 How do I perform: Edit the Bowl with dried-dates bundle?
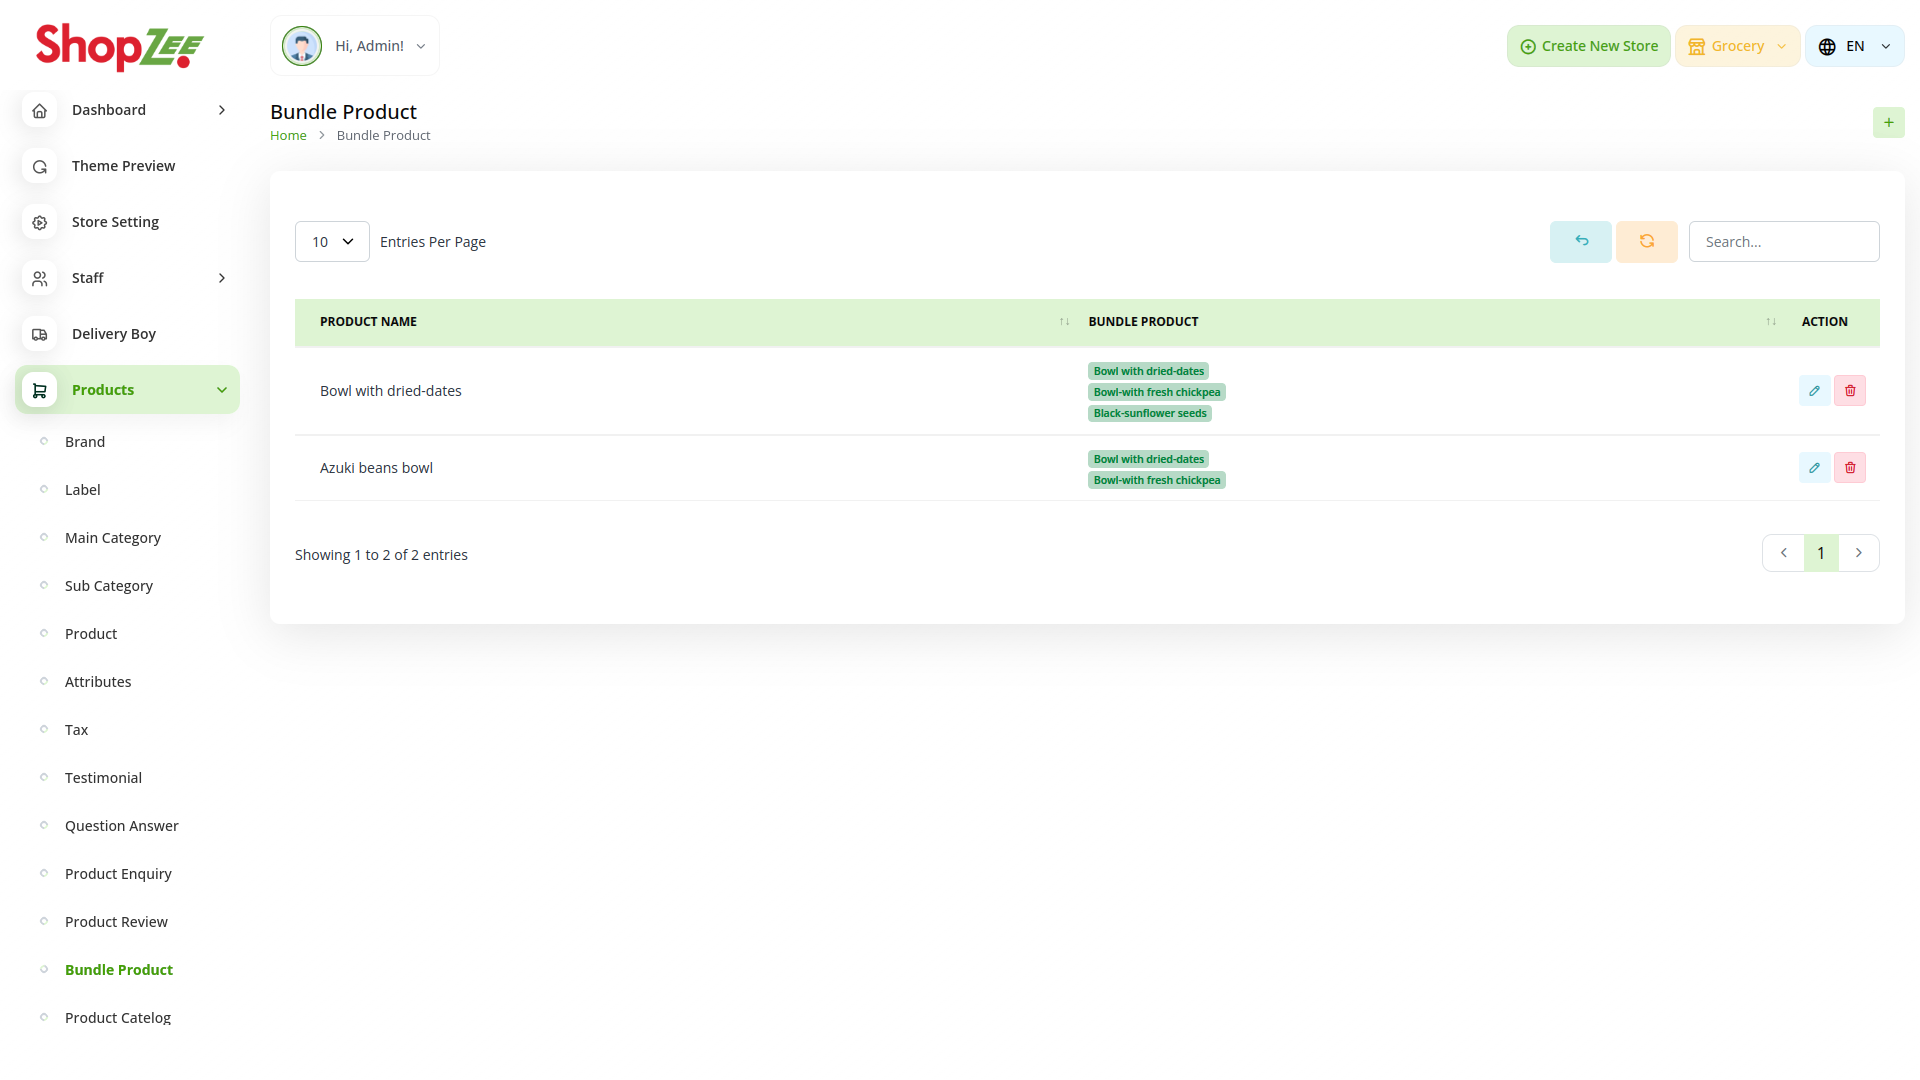[x=1814, y=391]
